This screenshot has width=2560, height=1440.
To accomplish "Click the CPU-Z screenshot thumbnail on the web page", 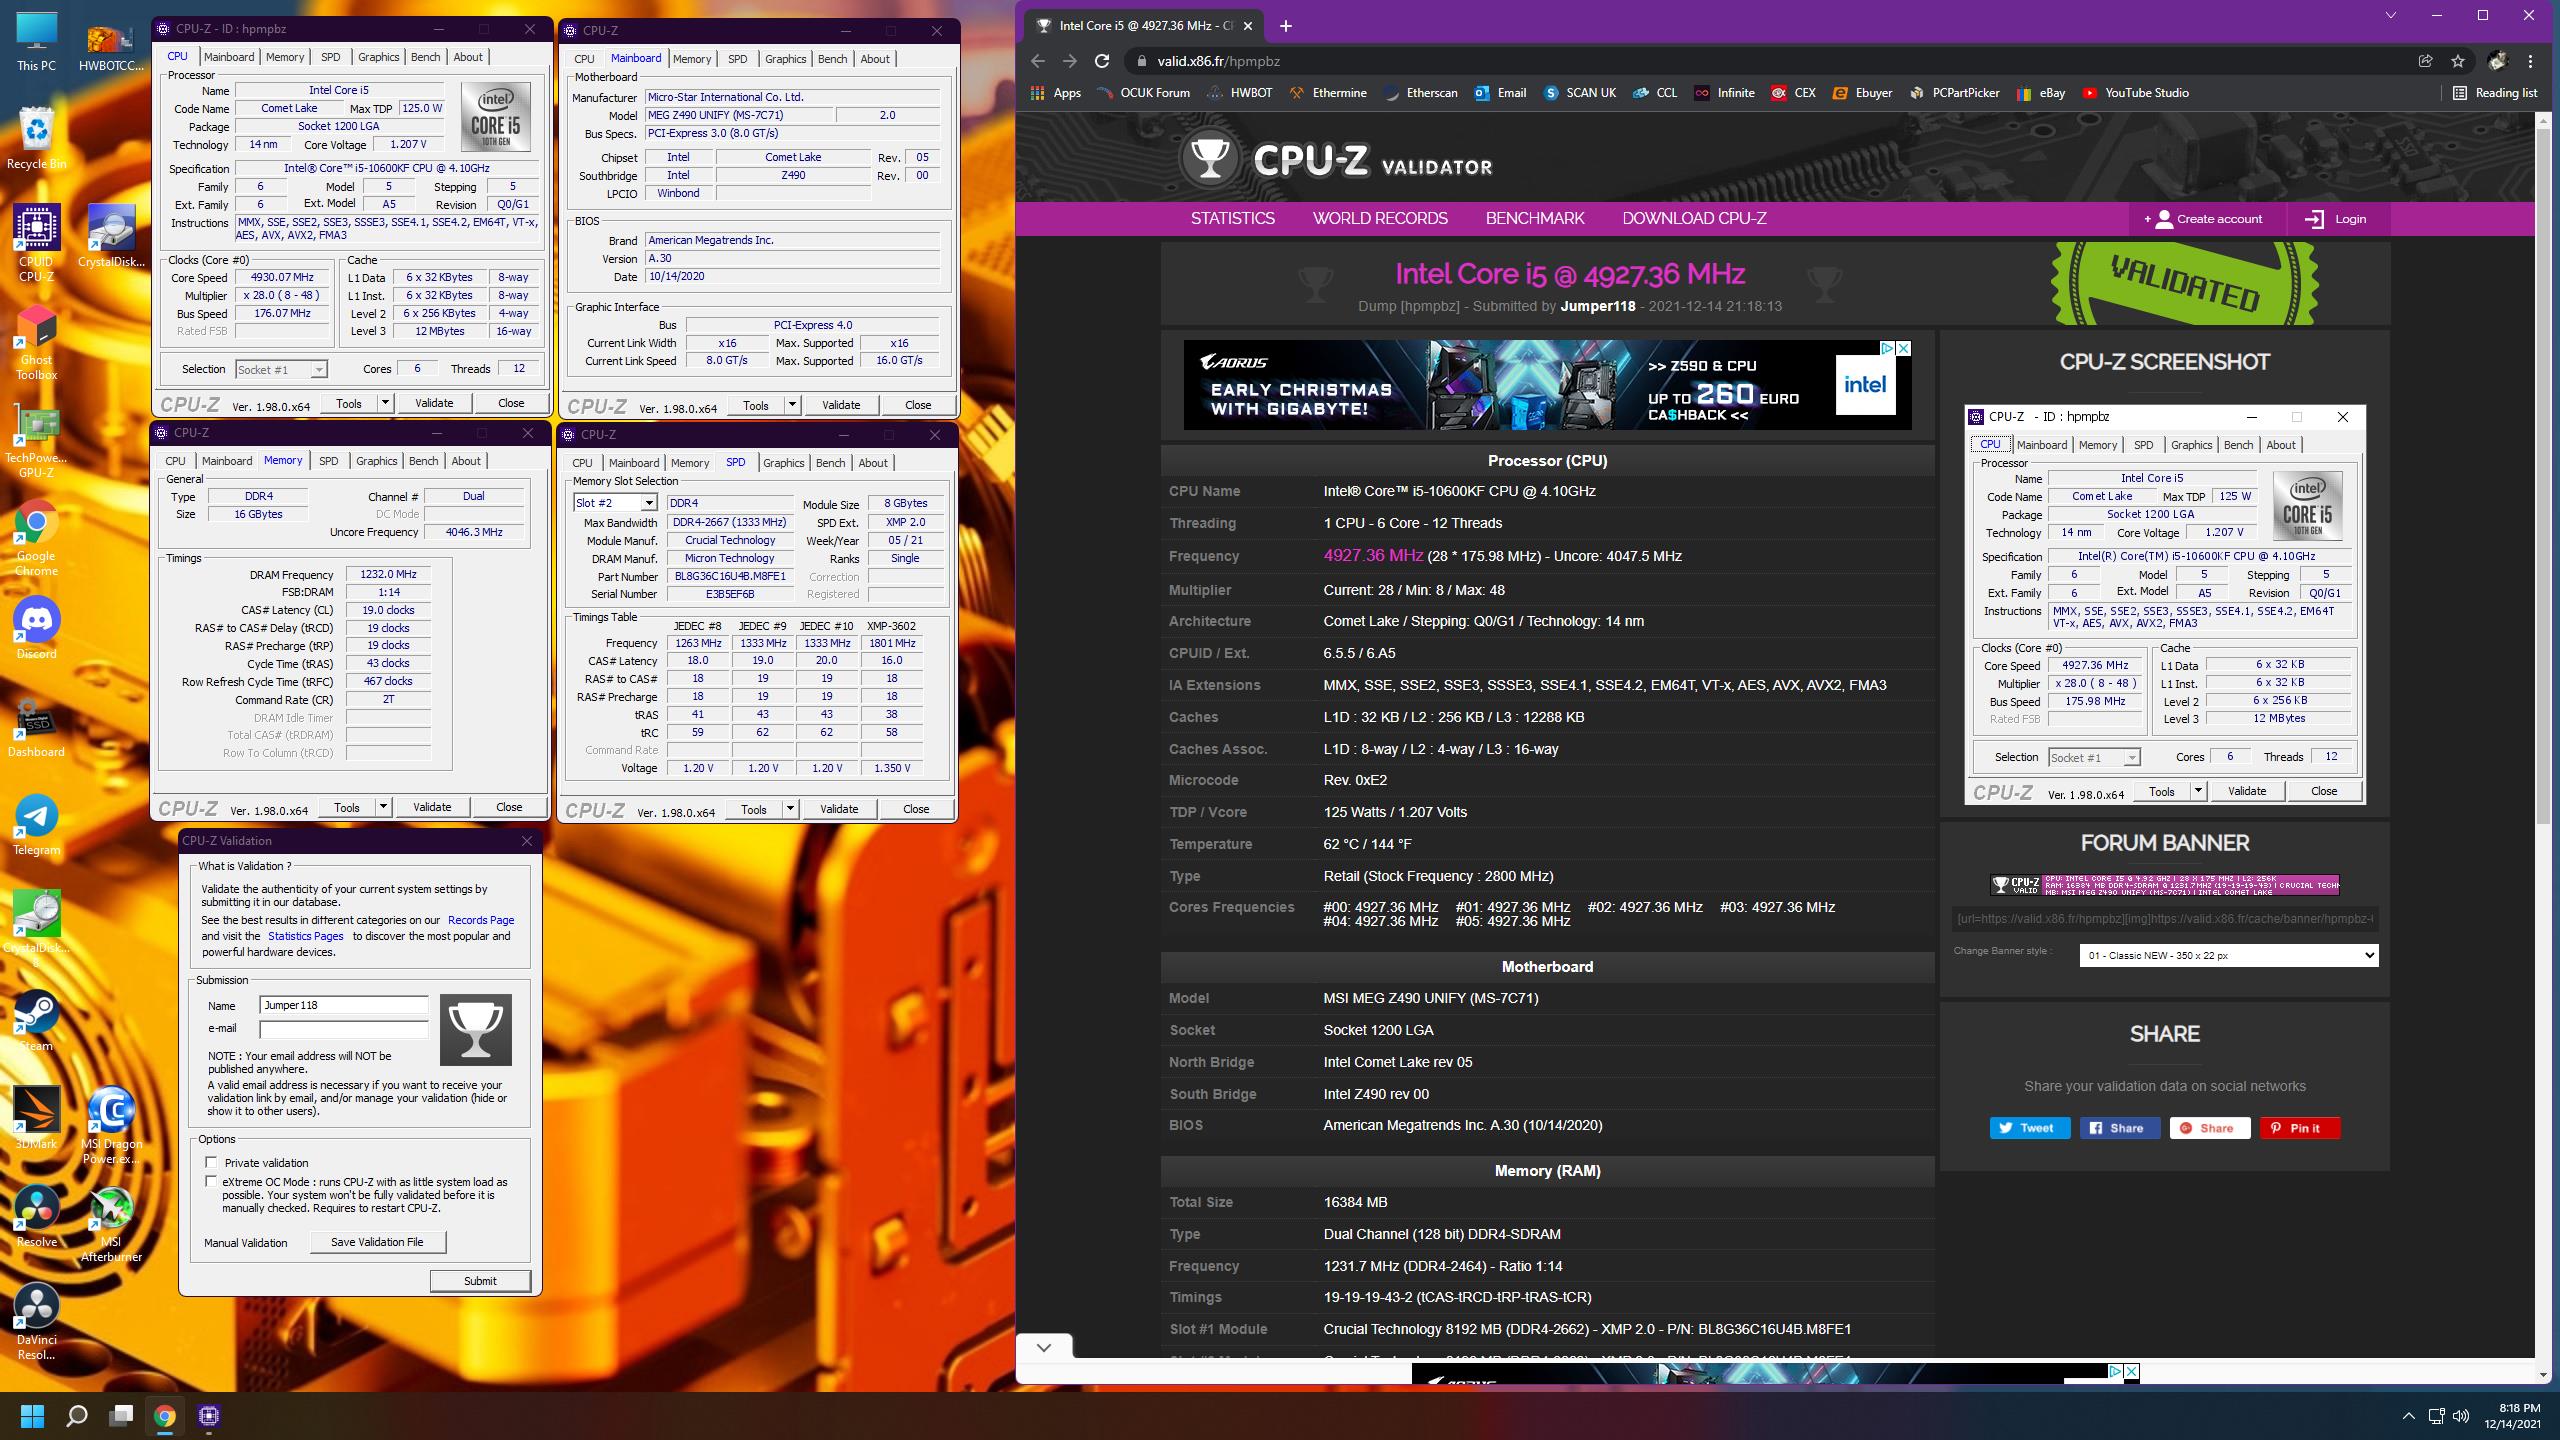I will click(2164, 605).
